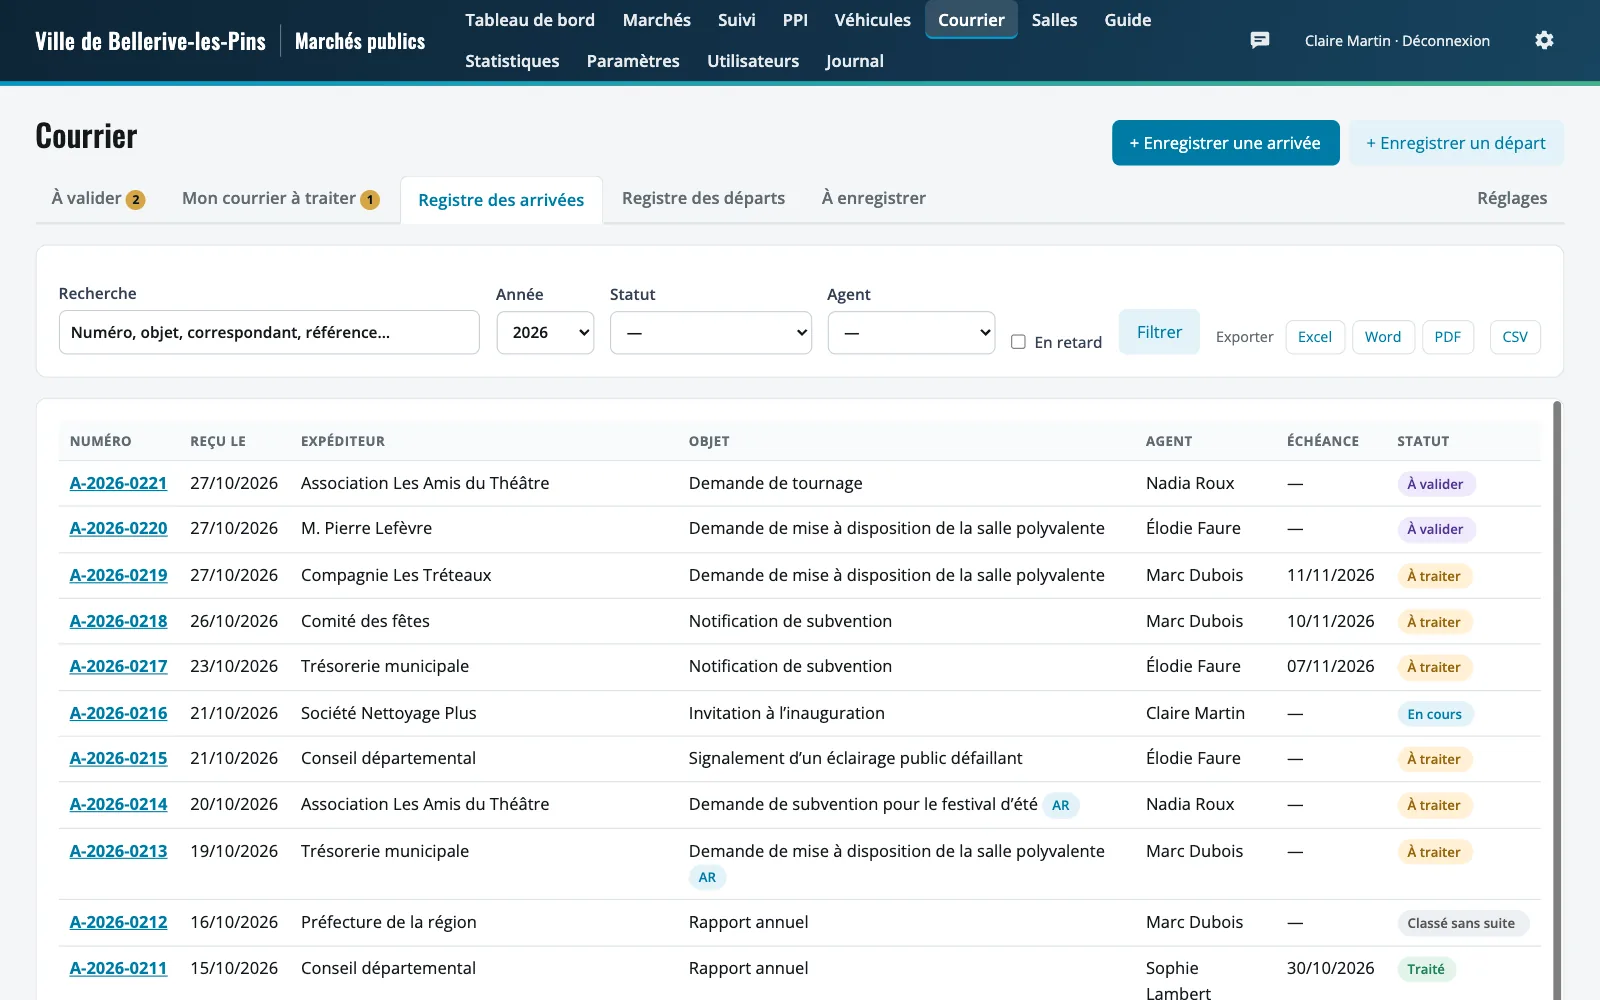The height and width of the screenshot is (1000, 1600).
Task: Click En cours status badge for A-2026-0216
Action: click(x=1434, y=714)
